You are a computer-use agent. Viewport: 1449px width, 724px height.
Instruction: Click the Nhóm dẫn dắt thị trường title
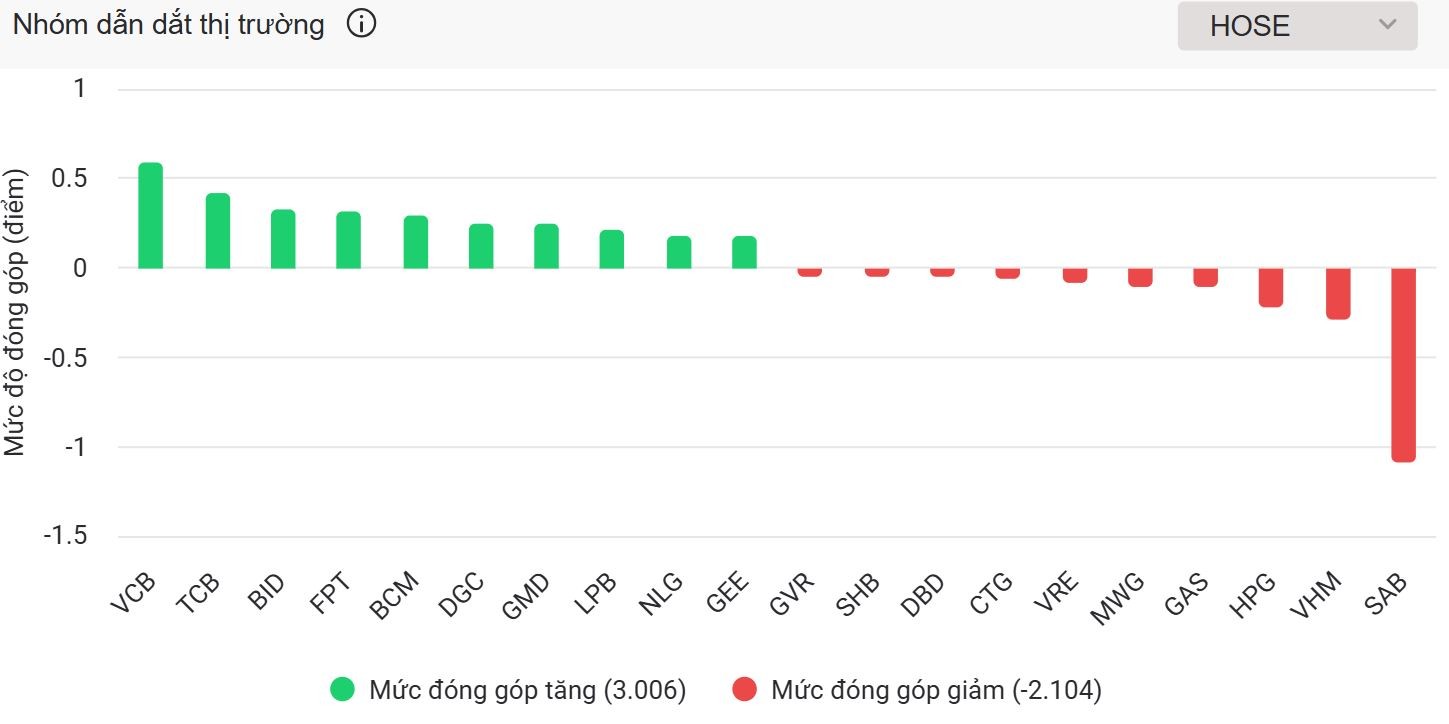(x=168, y=25)
